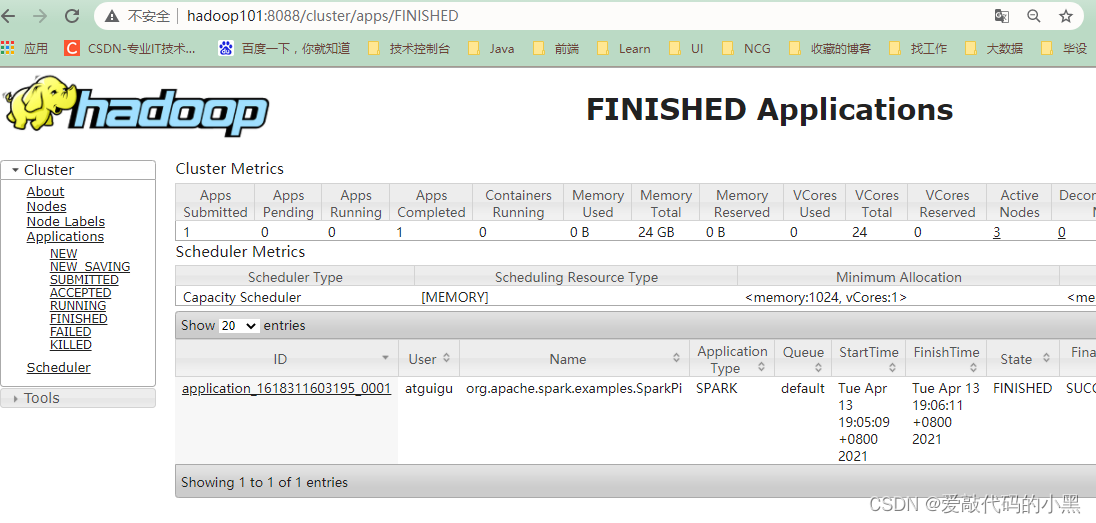Screen dimensions: 1096x523
Task: Bookmark this page with the star icon
Action: (x=1065, y=16)
